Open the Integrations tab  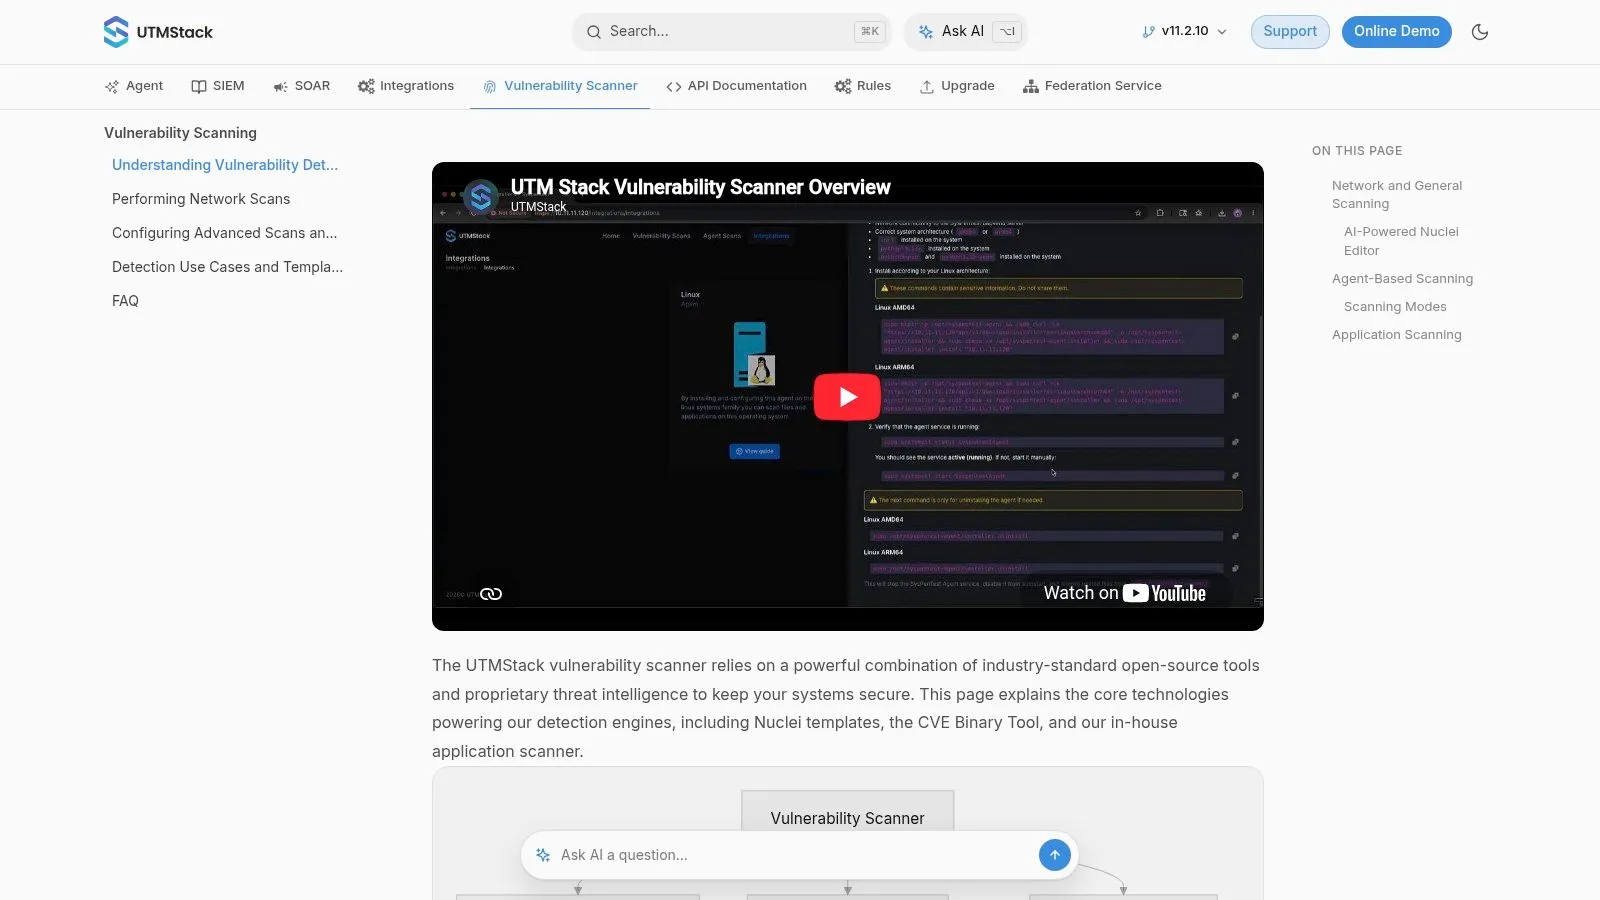(406, 86)
